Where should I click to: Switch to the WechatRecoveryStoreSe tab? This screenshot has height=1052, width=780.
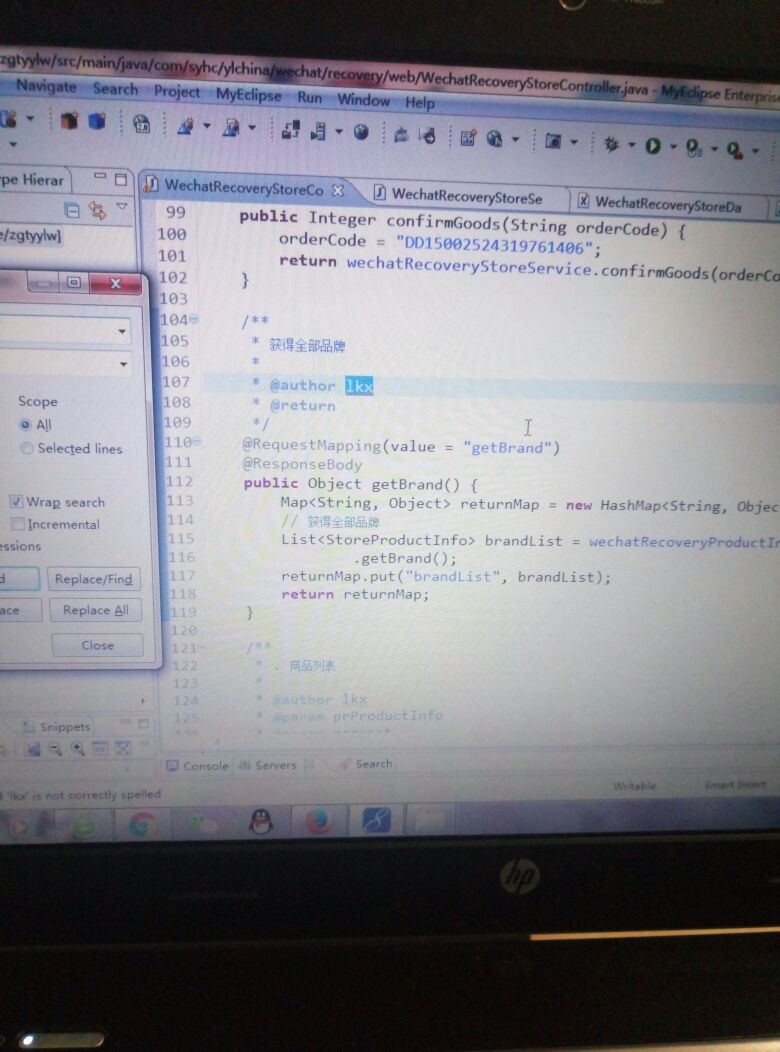[x=466, y=197]
